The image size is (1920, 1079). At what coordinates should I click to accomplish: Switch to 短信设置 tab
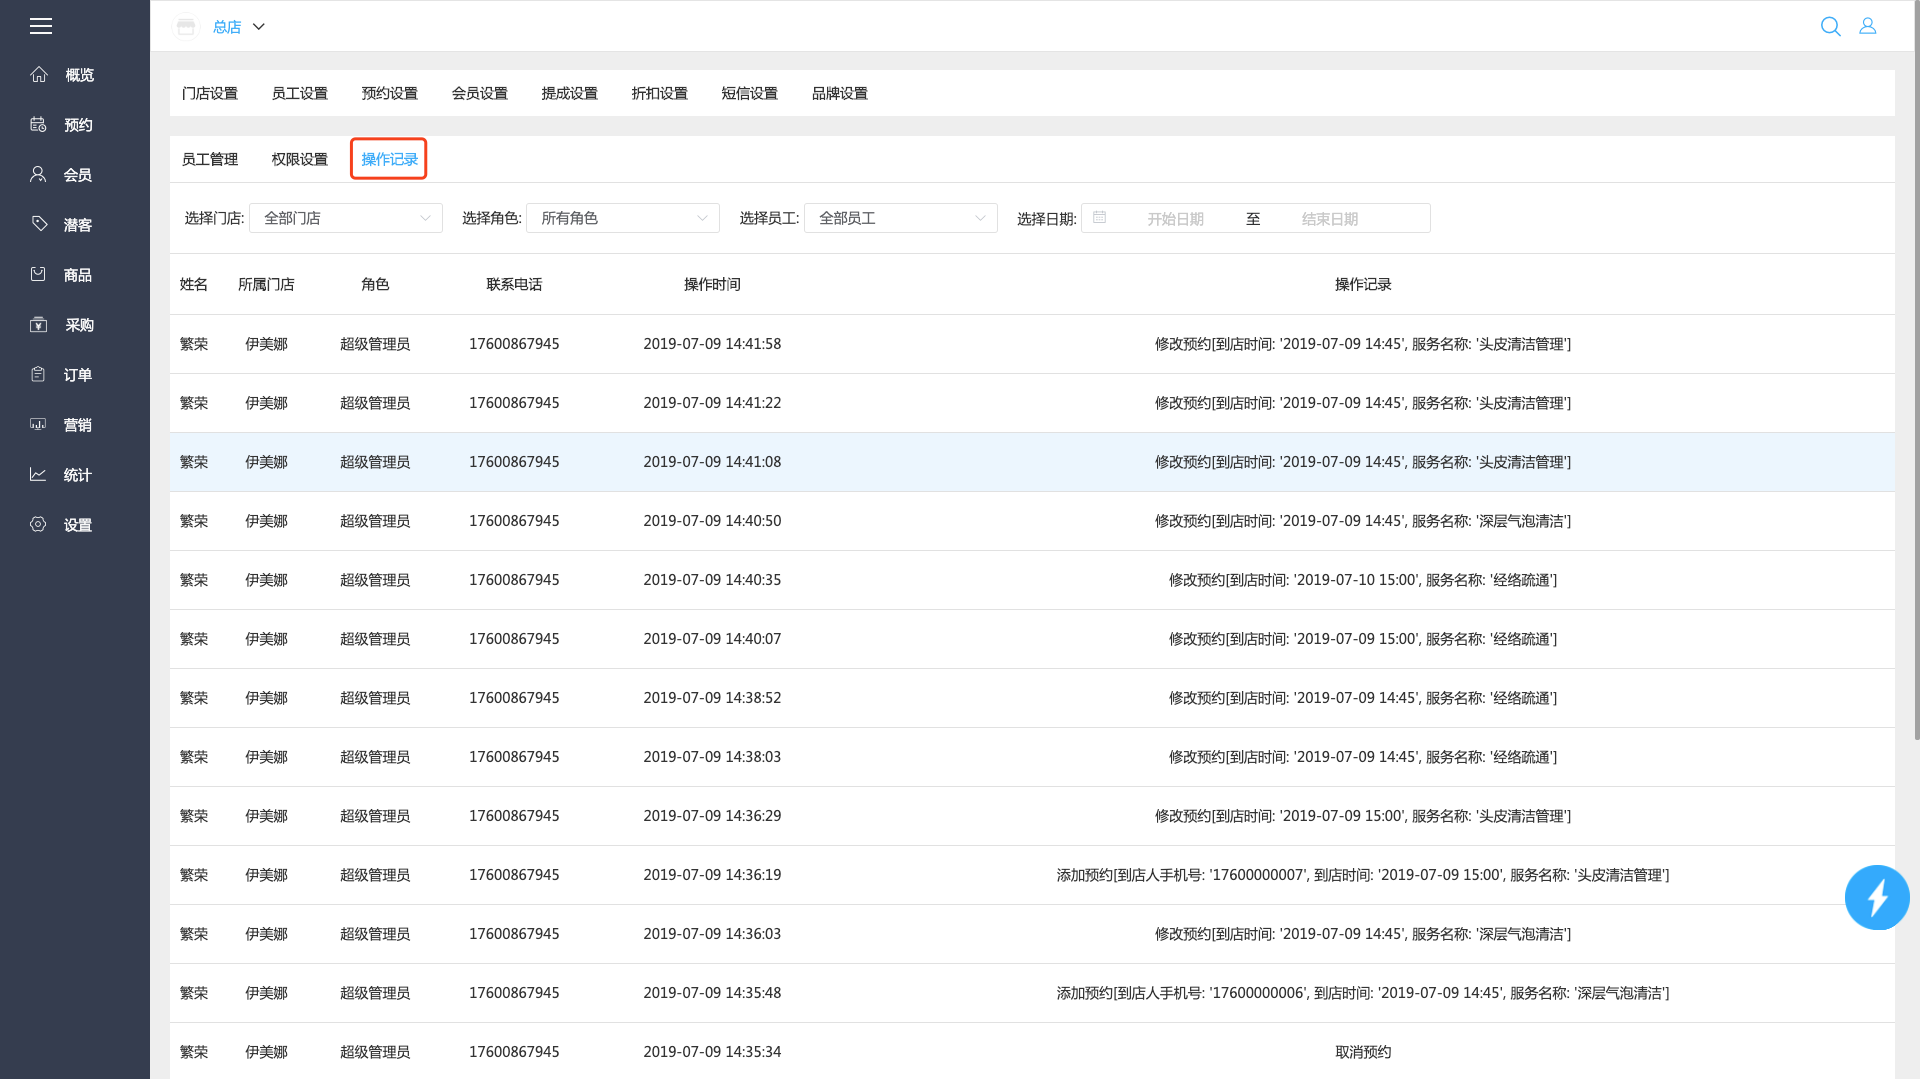pos(750,93)
